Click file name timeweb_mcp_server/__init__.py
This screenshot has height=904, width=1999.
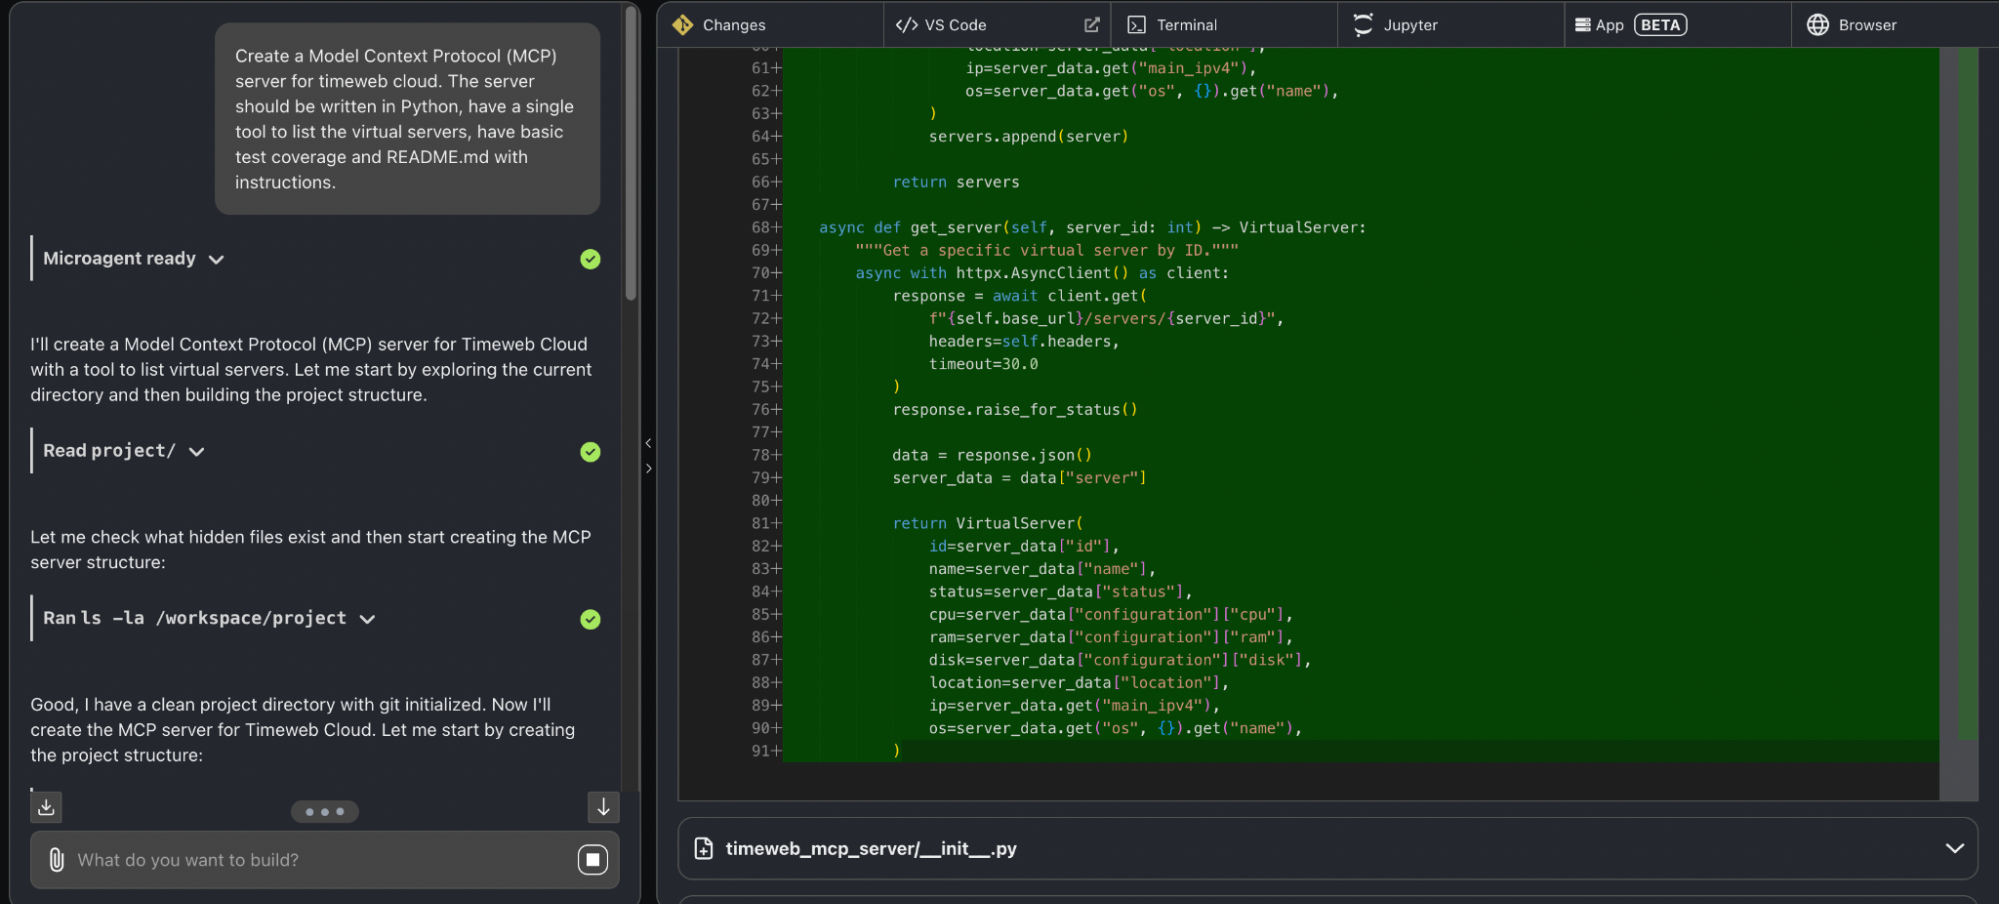point(871,848)
